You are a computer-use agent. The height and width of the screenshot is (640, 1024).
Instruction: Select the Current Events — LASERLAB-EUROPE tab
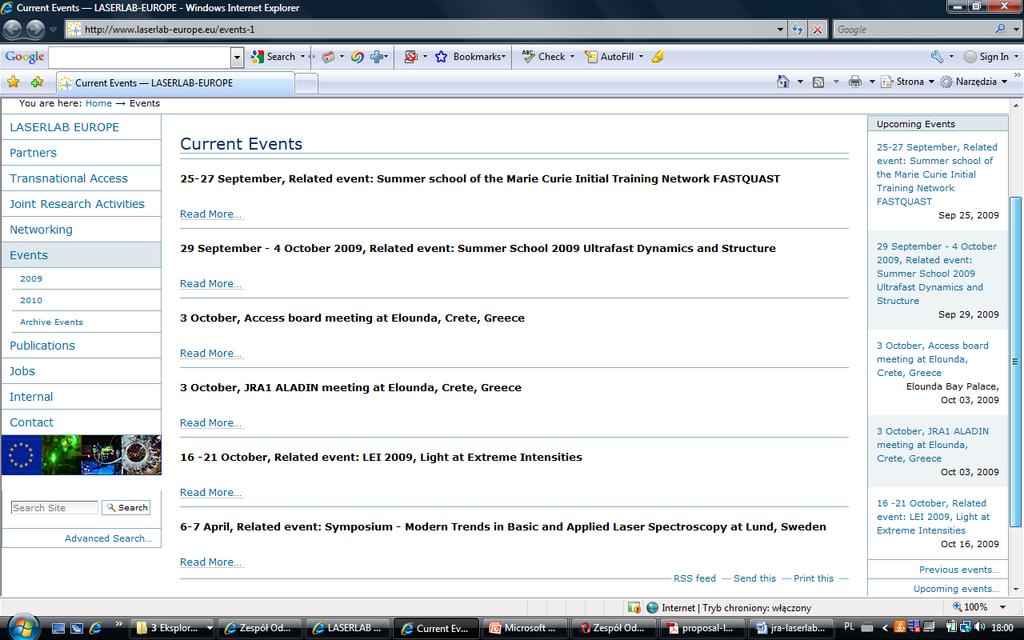pos(175,83)
